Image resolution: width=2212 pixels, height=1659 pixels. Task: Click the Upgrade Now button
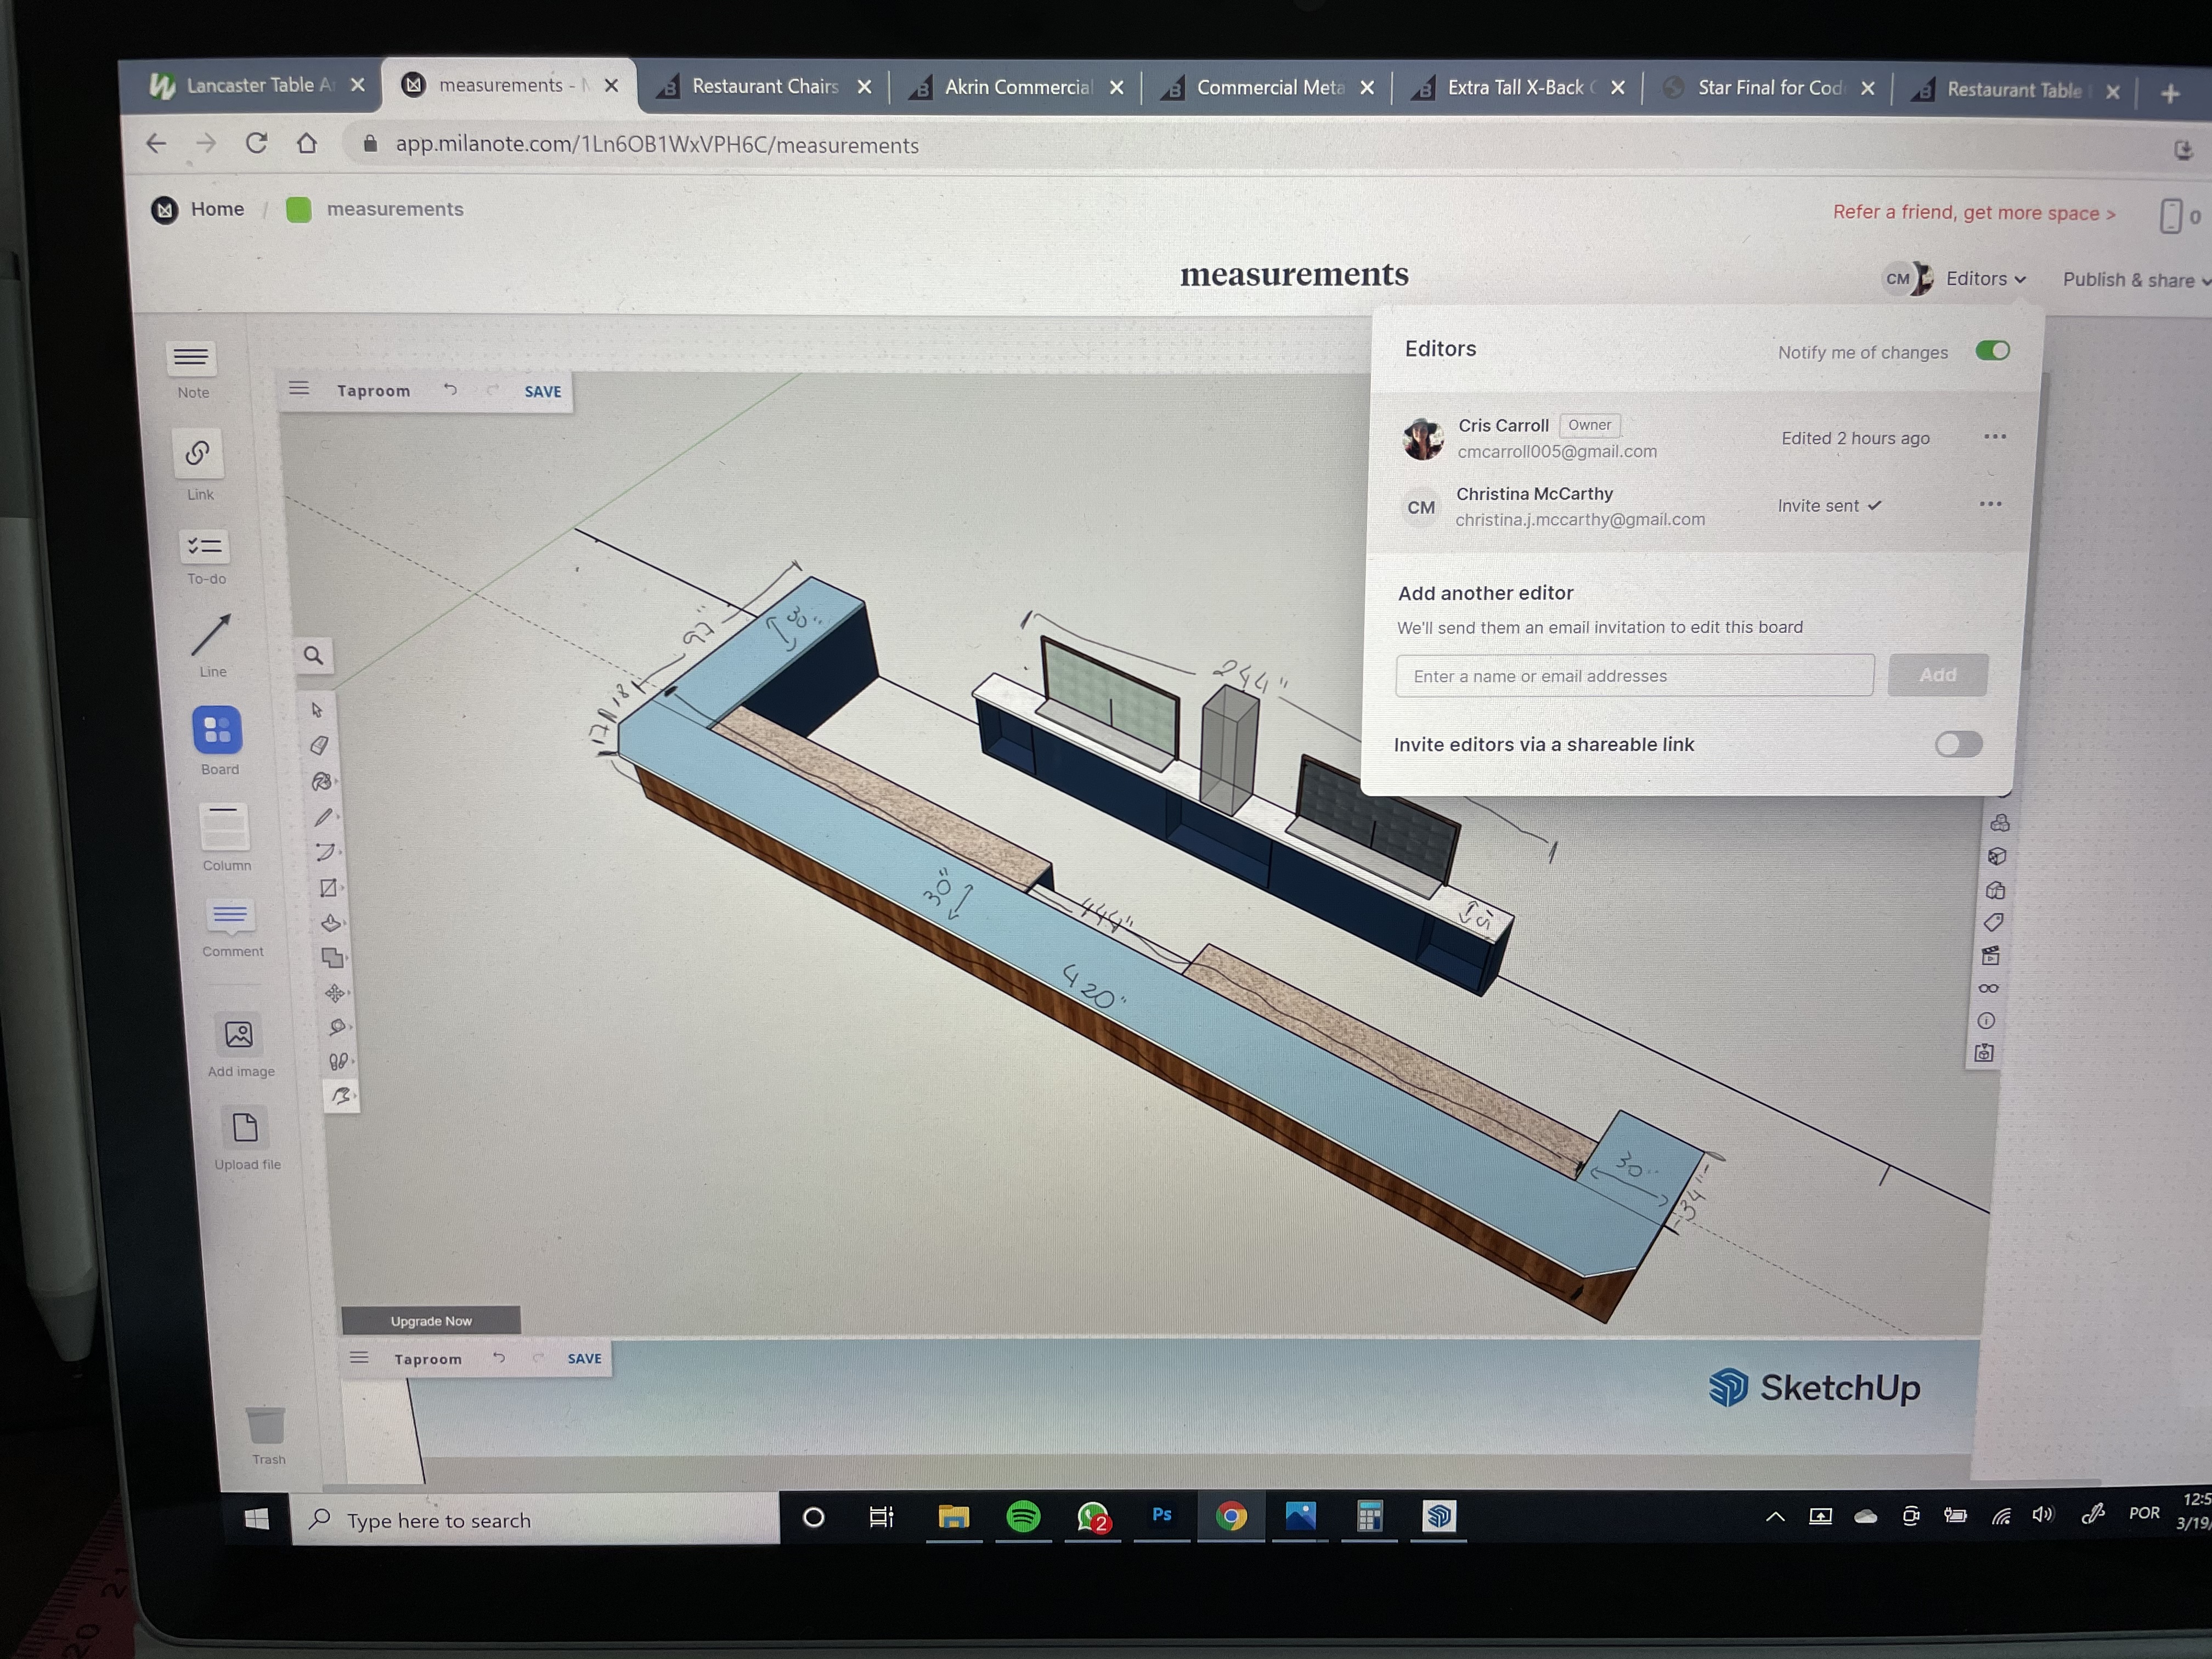(x=431, y=1321)
